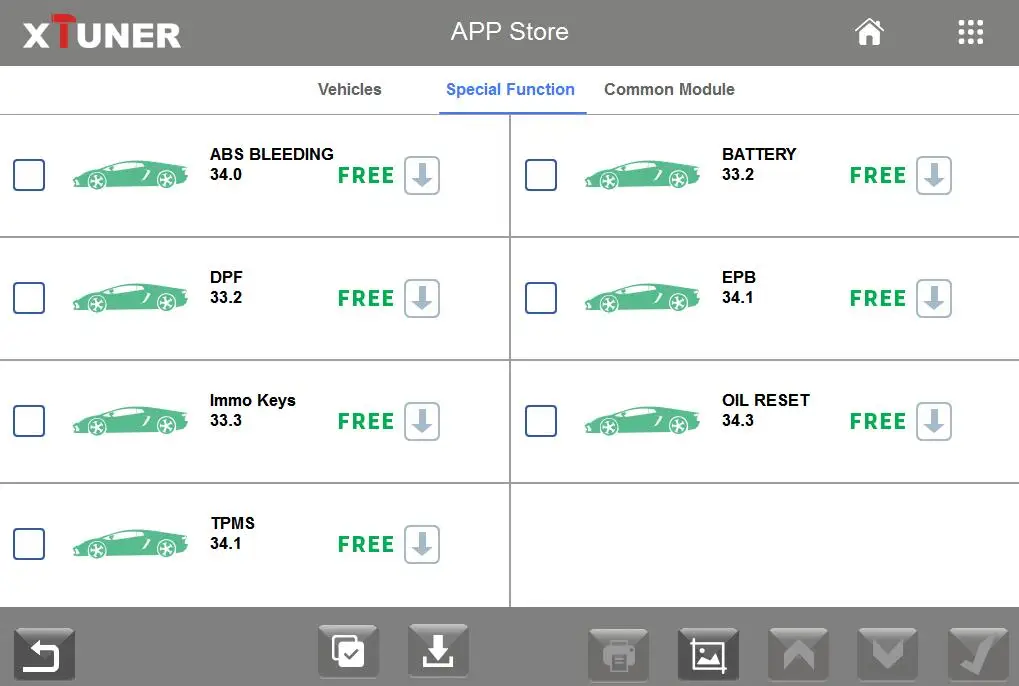1019x686 pixels.
Task: Click the select-all checkmark icon in the bottom bar
Action: click(x=348, y=653)
